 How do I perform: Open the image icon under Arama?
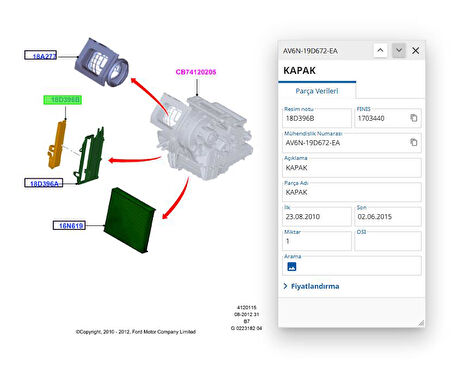[x=292, y=266]
